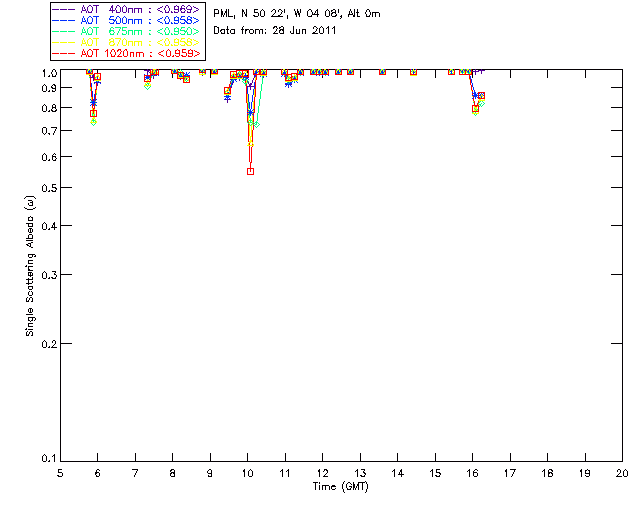Select the lowest red square data point

pos(251,171)
